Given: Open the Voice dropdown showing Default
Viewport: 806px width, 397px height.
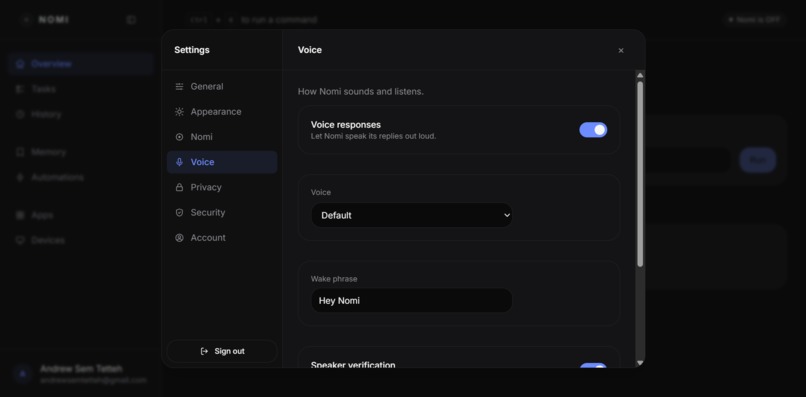Looking at the screenshot, I should [411, 215].
